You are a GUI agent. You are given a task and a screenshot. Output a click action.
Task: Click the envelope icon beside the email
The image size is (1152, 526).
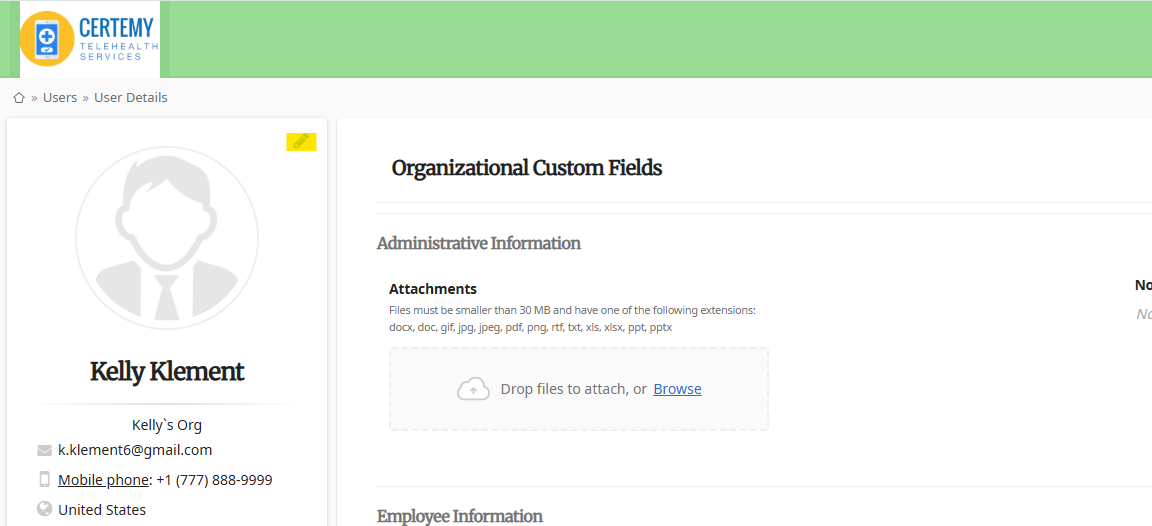click(44, 451)
